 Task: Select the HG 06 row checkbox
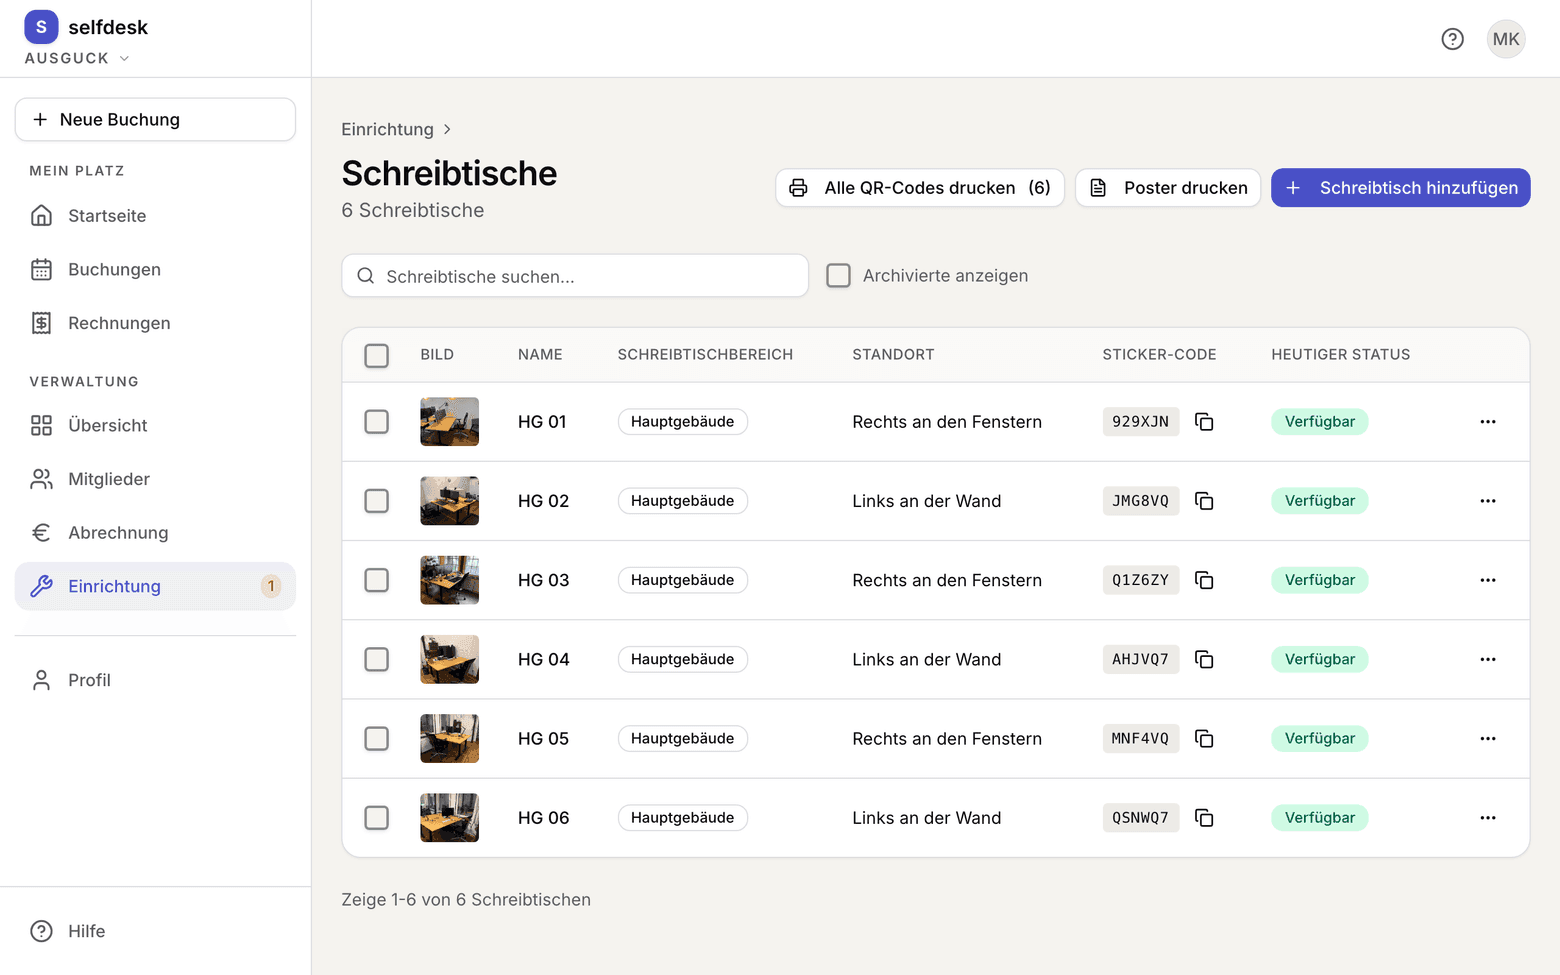(376, 818)
